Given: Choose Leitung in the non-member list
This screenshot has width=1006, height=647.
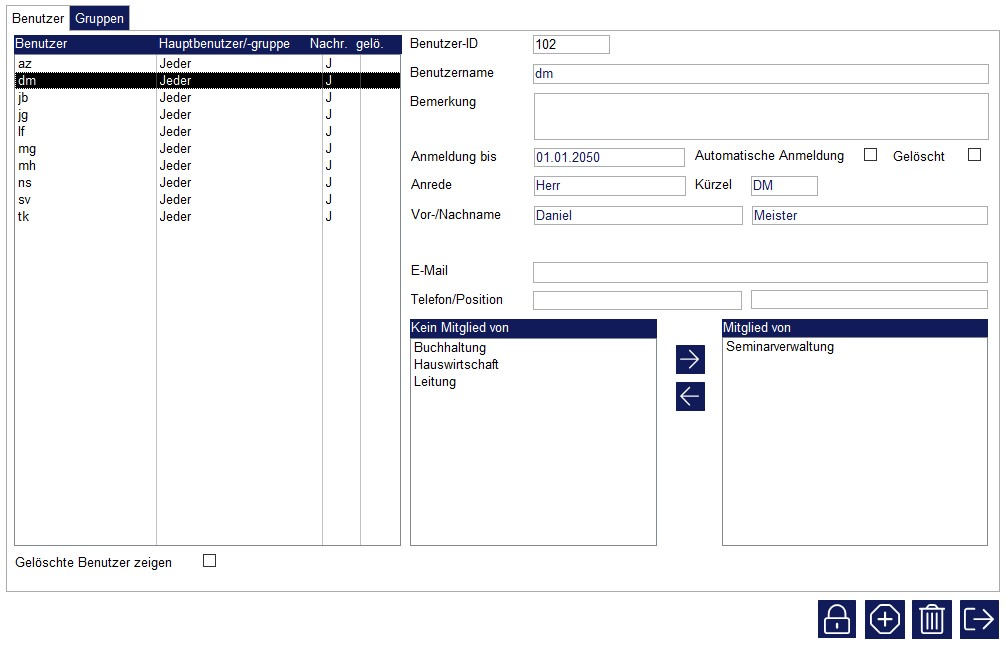Looking at the screenshot, I should coord(435,382).
